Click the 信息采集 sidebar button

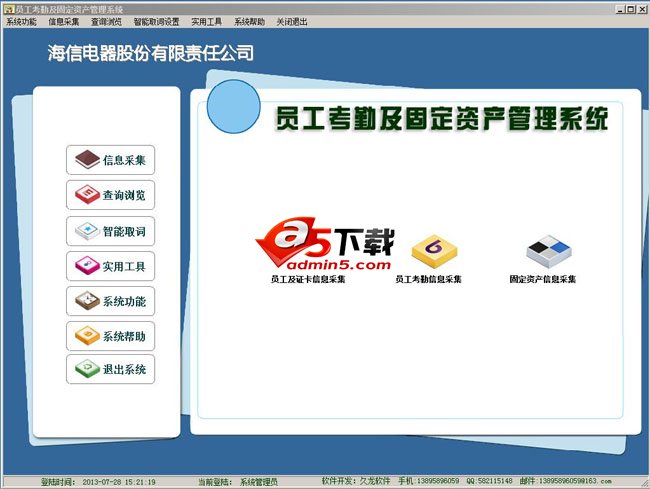coord(110,160)
